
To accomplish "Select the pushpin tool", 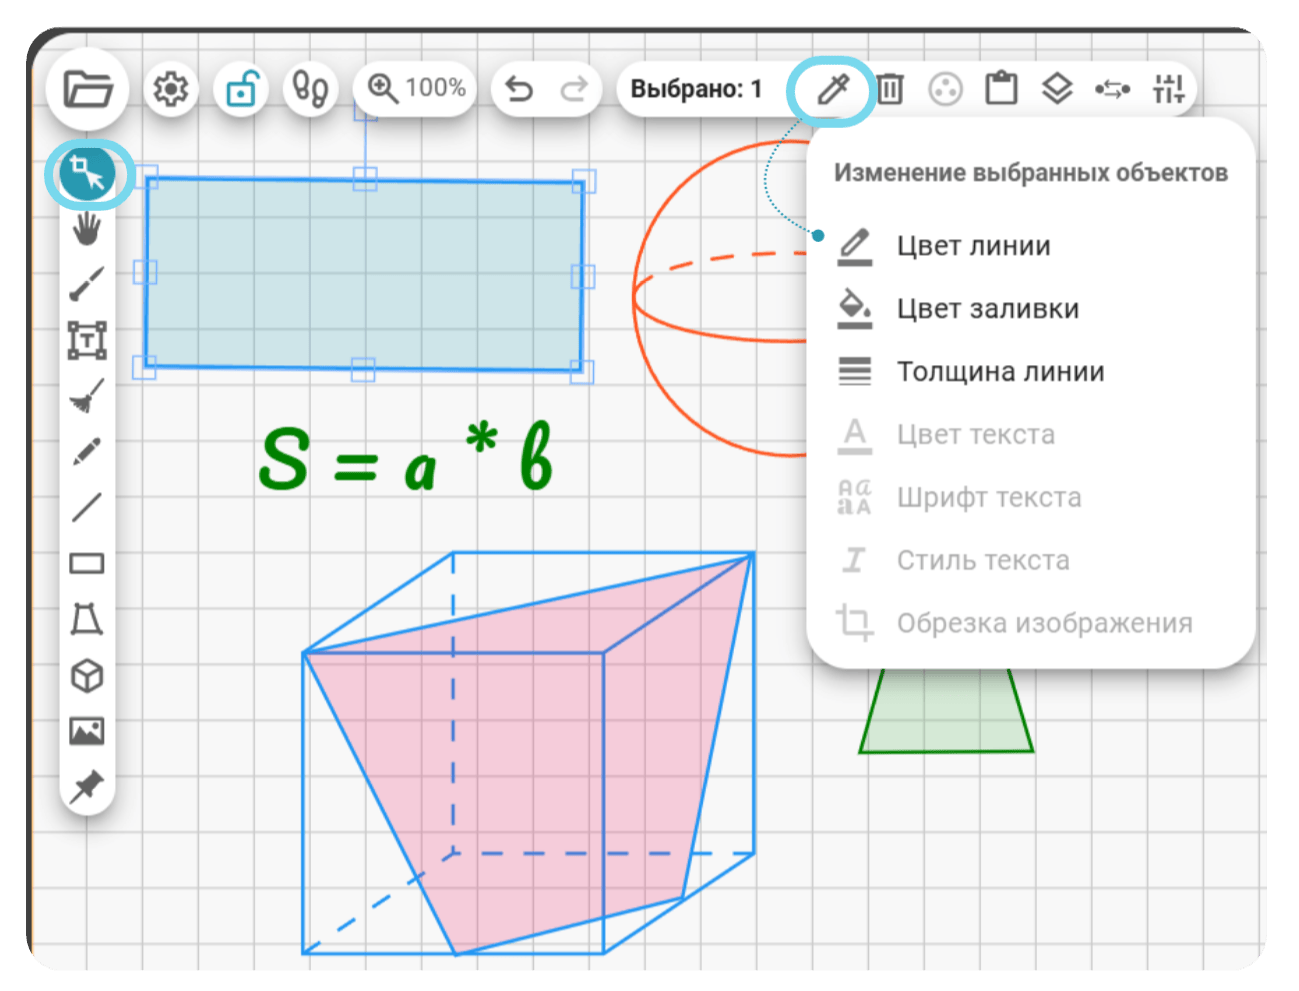I will [87, 787].
